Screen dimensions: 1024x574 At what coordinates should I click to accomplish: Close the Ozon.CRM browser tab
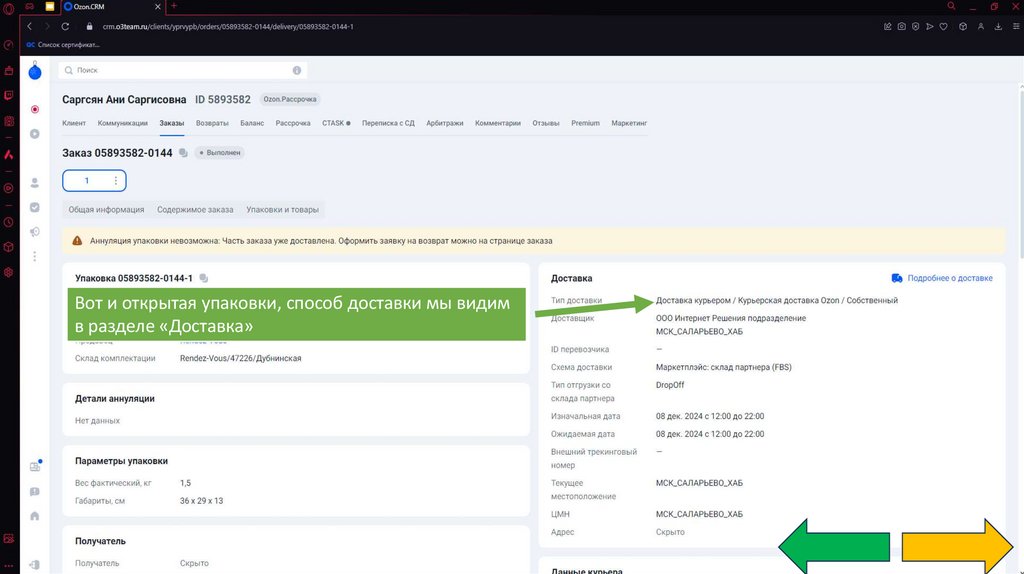pos(157,7)
